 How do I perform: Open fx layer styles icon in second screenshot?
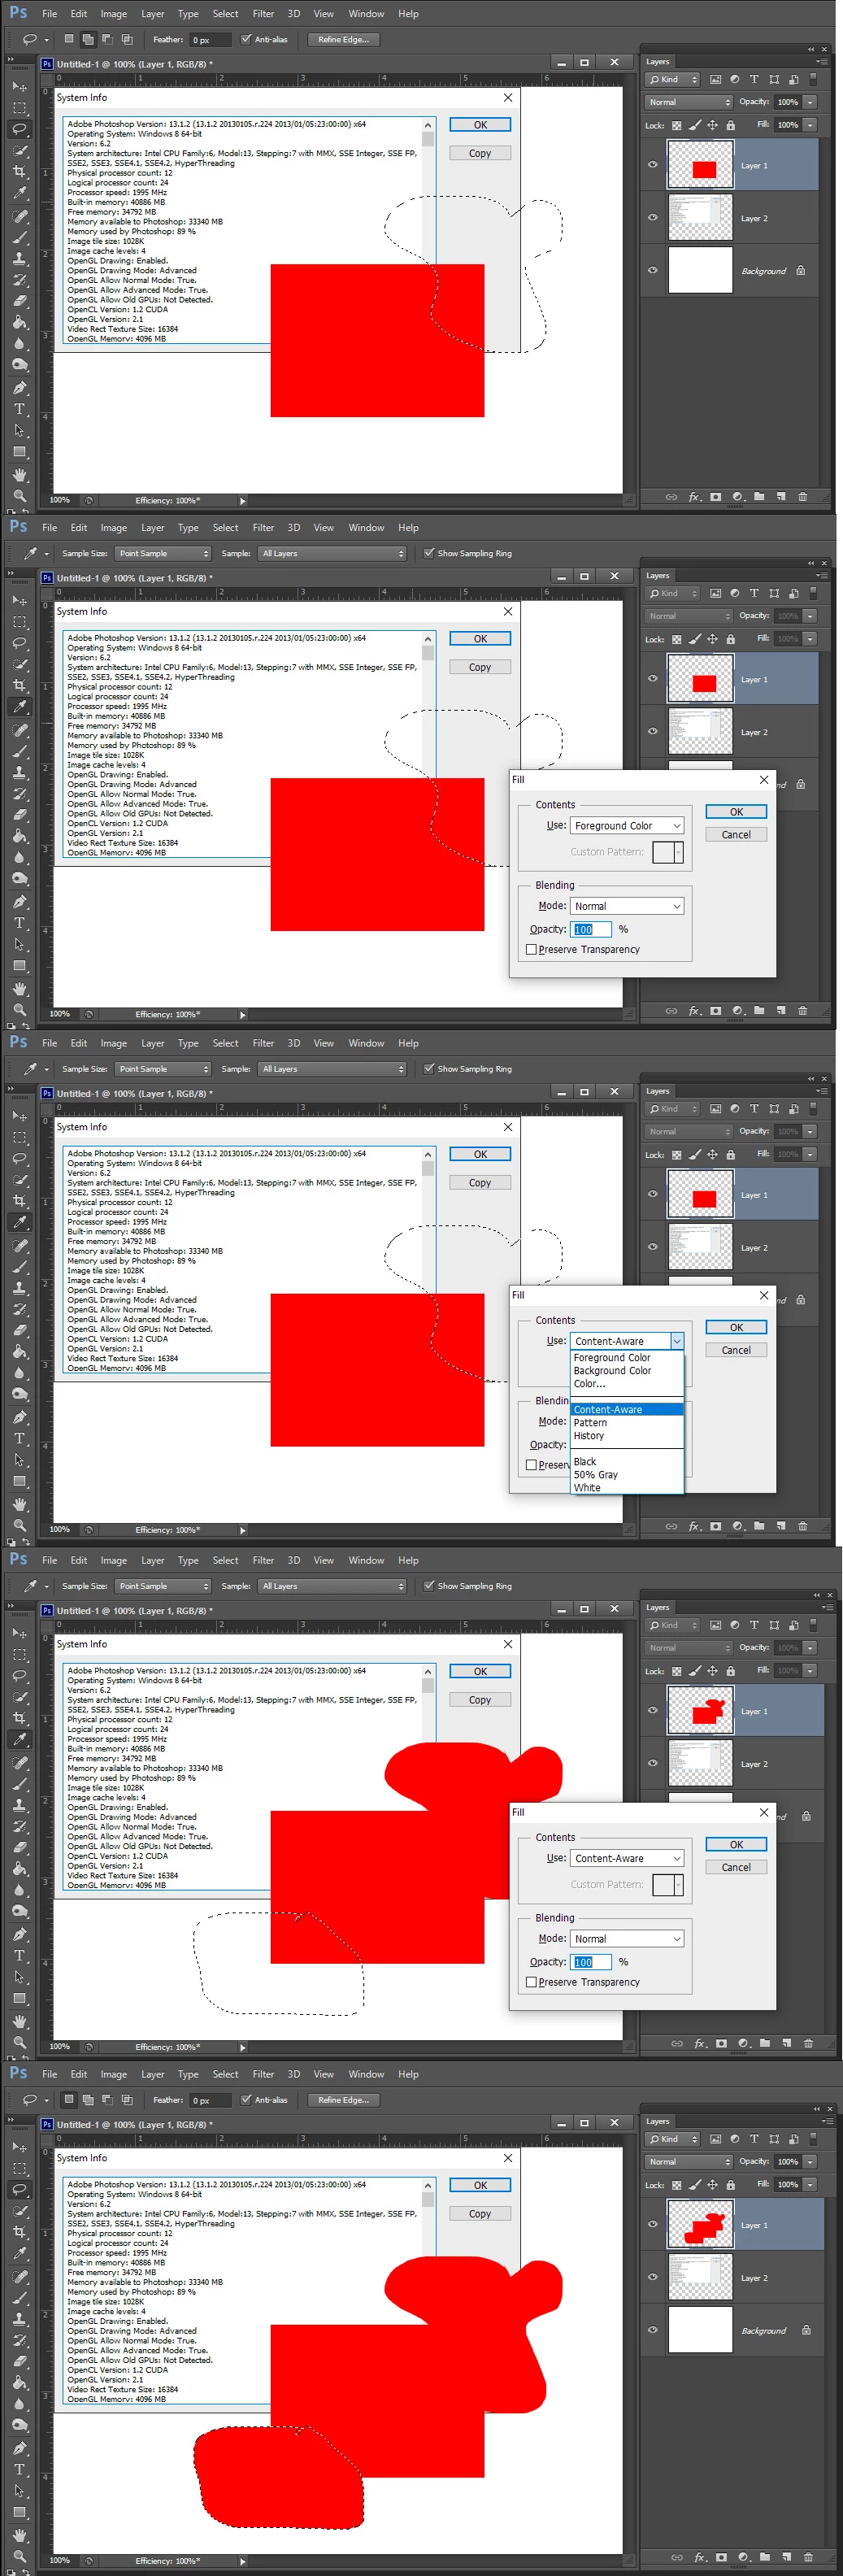click(694, 1010)
